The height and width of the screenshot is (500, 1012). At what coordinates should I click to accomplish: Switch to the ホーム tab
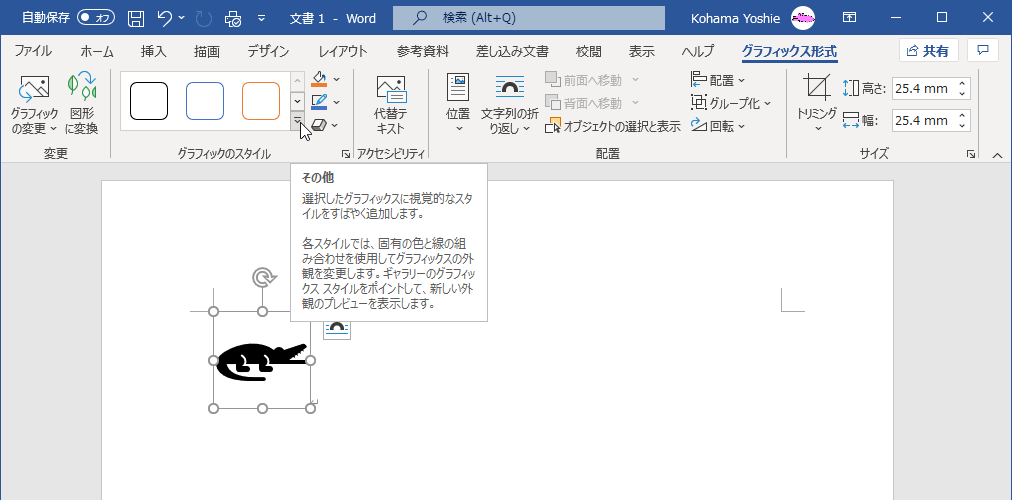coord(97,52)
